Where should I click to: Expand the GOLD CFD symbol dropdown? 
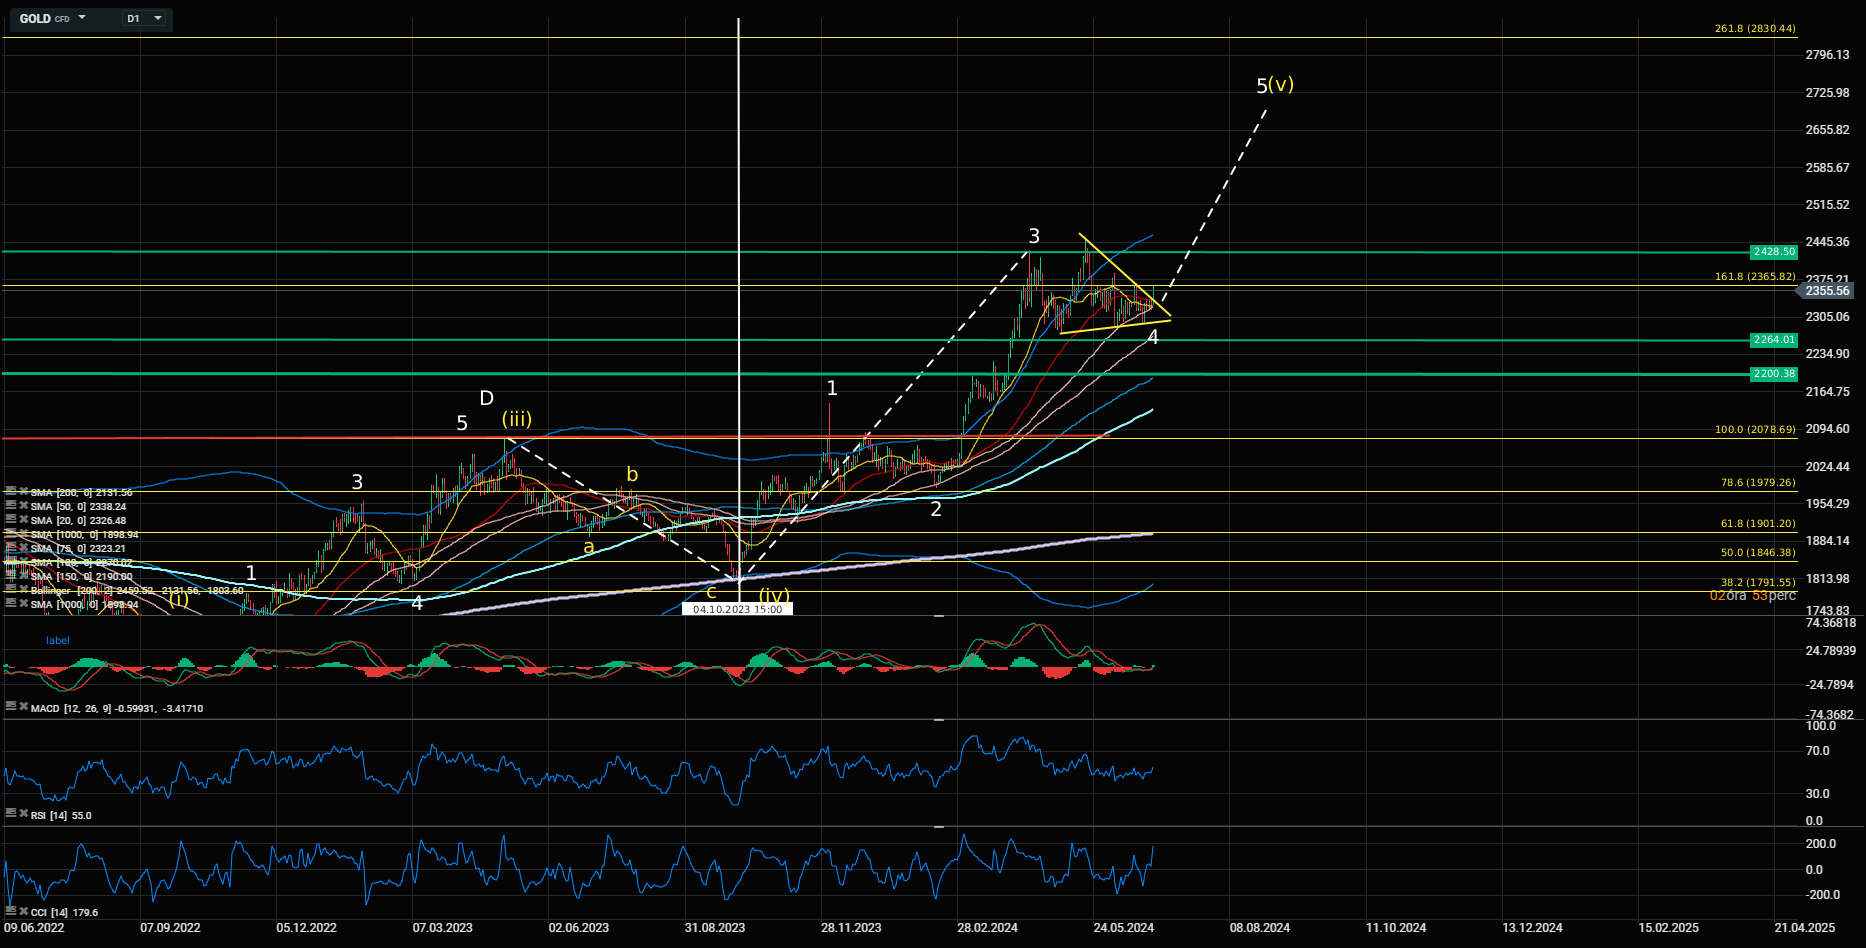click(x=82, y=18)
